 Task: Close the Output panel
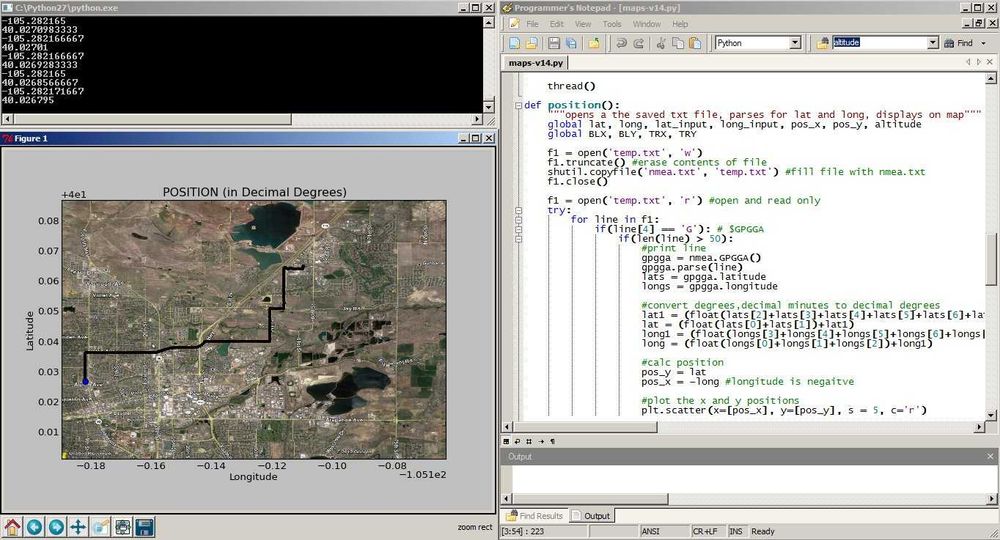click(991, 456)
